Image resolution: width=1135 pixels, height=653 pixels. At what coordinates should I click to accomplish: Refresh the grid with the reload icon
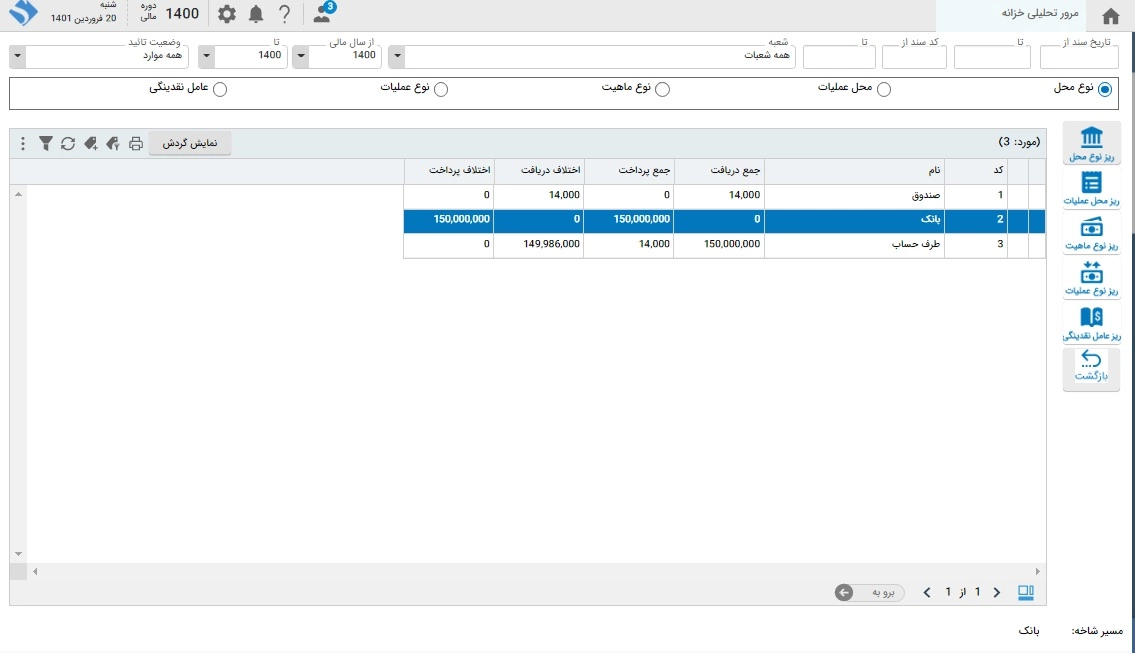coord(68,144)
